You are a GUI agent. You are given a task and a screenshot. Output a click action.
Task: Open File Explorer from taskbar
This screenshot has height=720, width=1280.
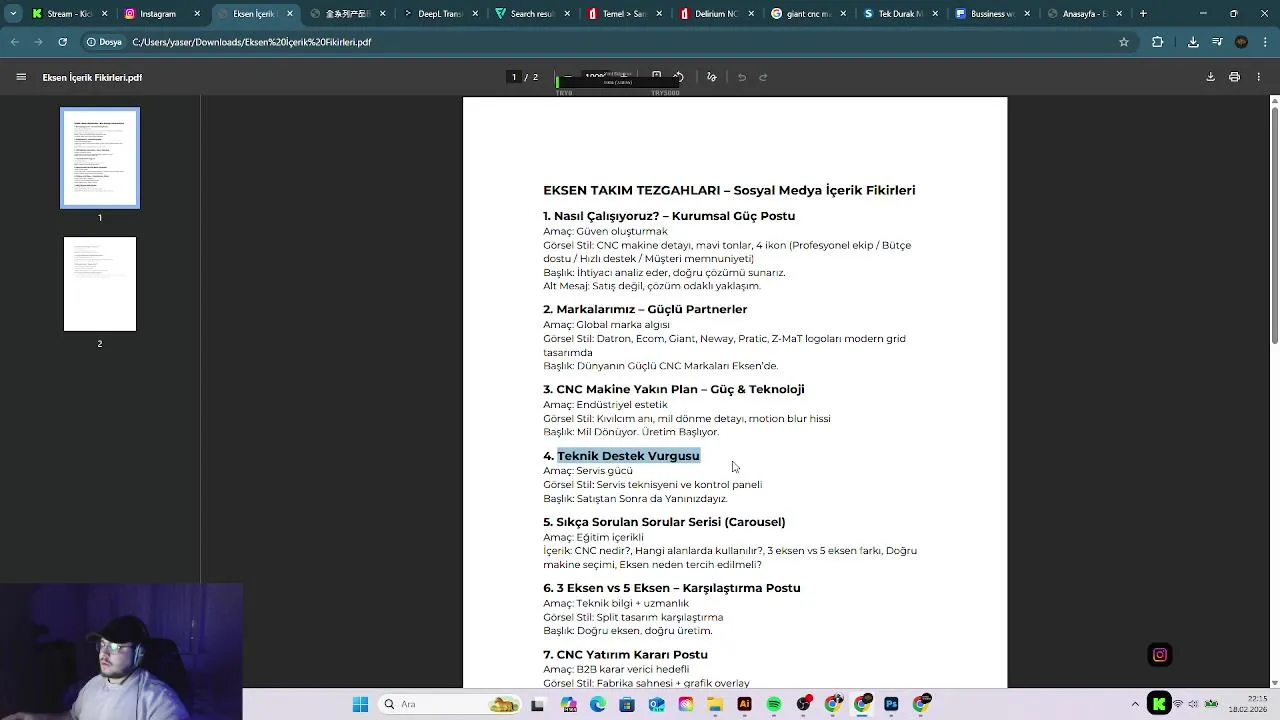[715, 704]
